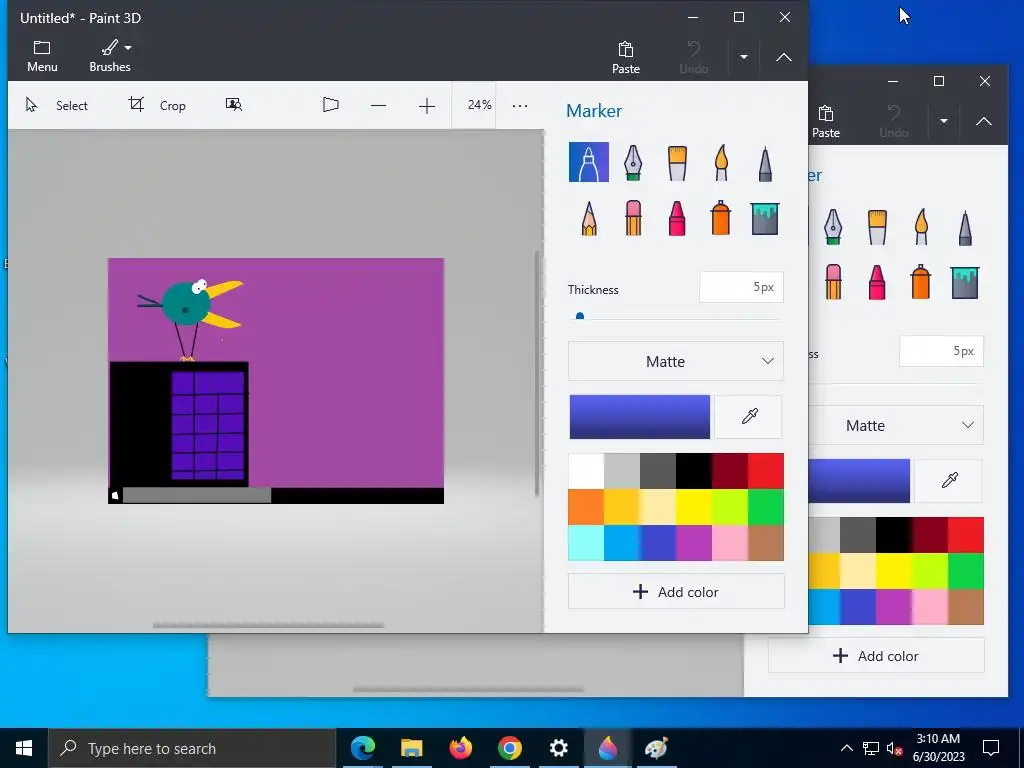Click the Magic select icon

pos(234,104)
